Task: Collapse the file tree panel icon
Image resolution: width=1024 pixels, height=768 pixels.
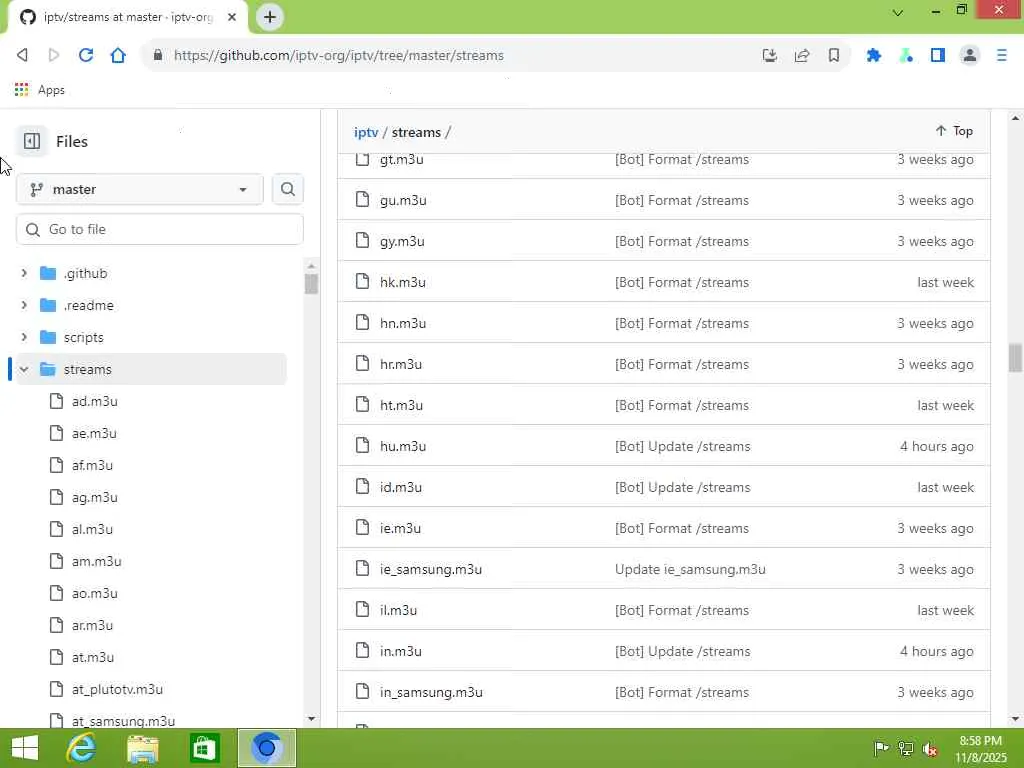Action: pos(31,141)
